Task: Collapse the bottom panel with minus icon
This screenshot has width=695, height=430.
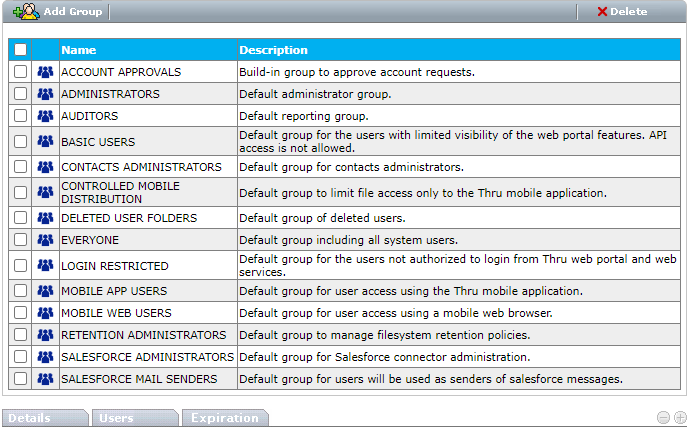Action: pyautogui.click(x=663, y=418)
